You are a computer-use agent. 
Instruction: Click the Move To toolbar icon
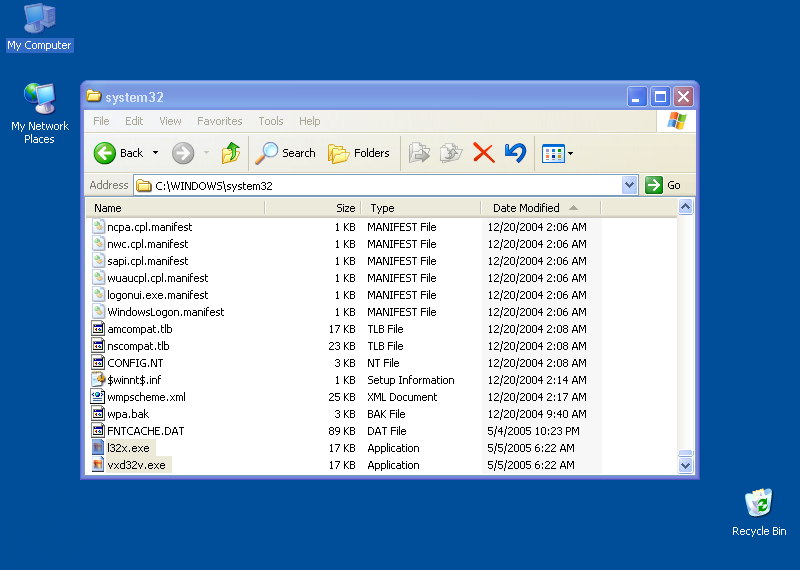(419, 153)
